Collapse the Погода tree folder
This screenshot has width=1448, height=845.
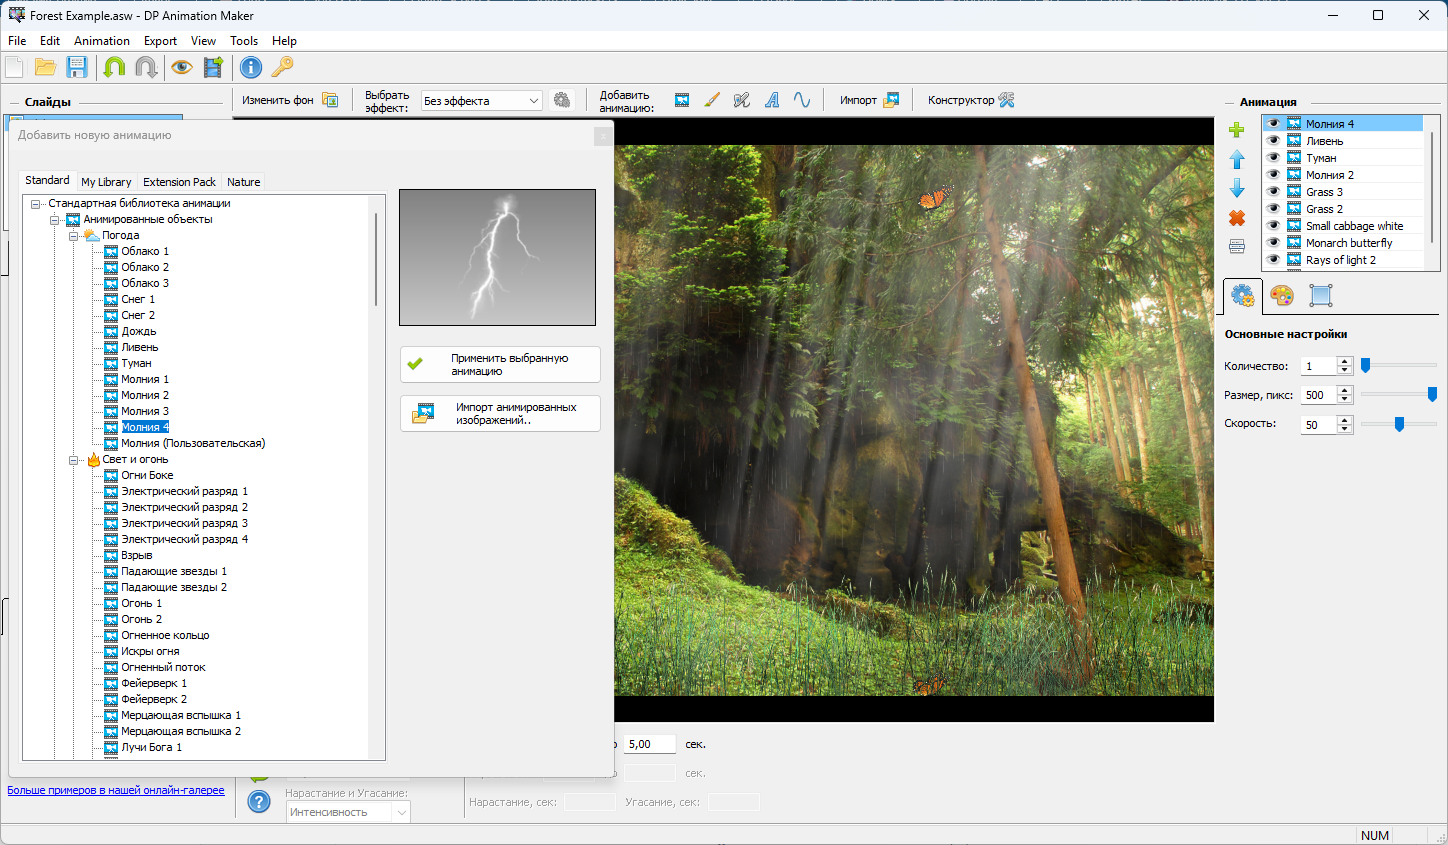click(x=74, y=236)
